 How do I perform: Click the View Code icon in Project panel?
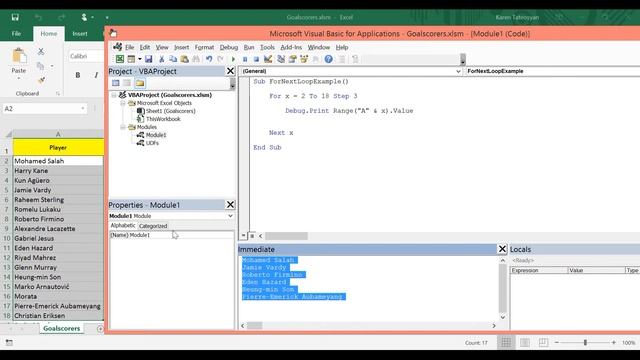[116, 83]
